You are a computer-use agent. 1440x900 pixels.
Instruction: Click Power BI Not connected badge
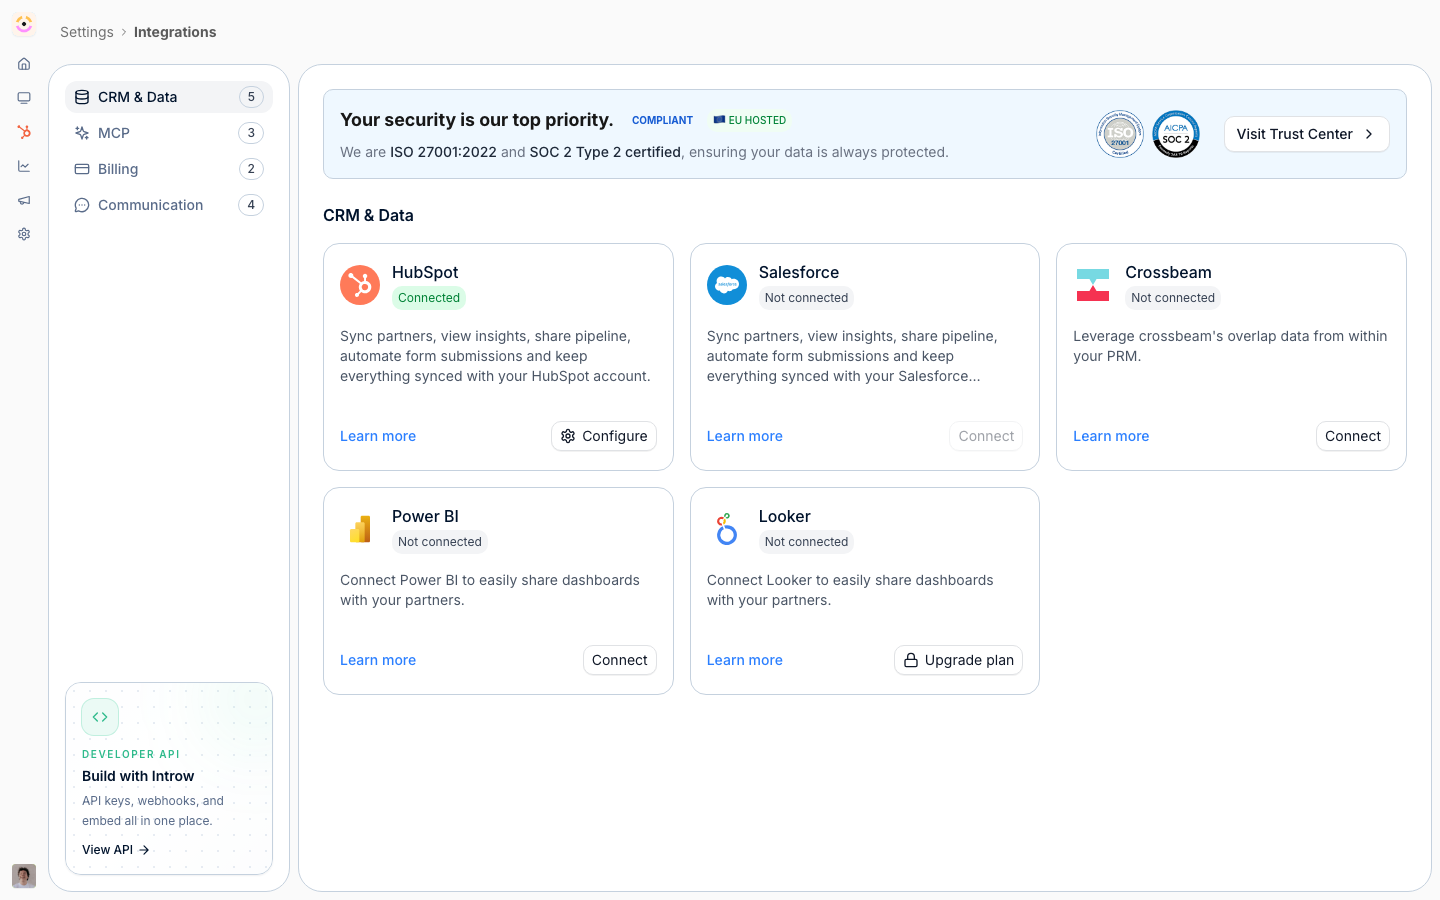pos(440,542)
